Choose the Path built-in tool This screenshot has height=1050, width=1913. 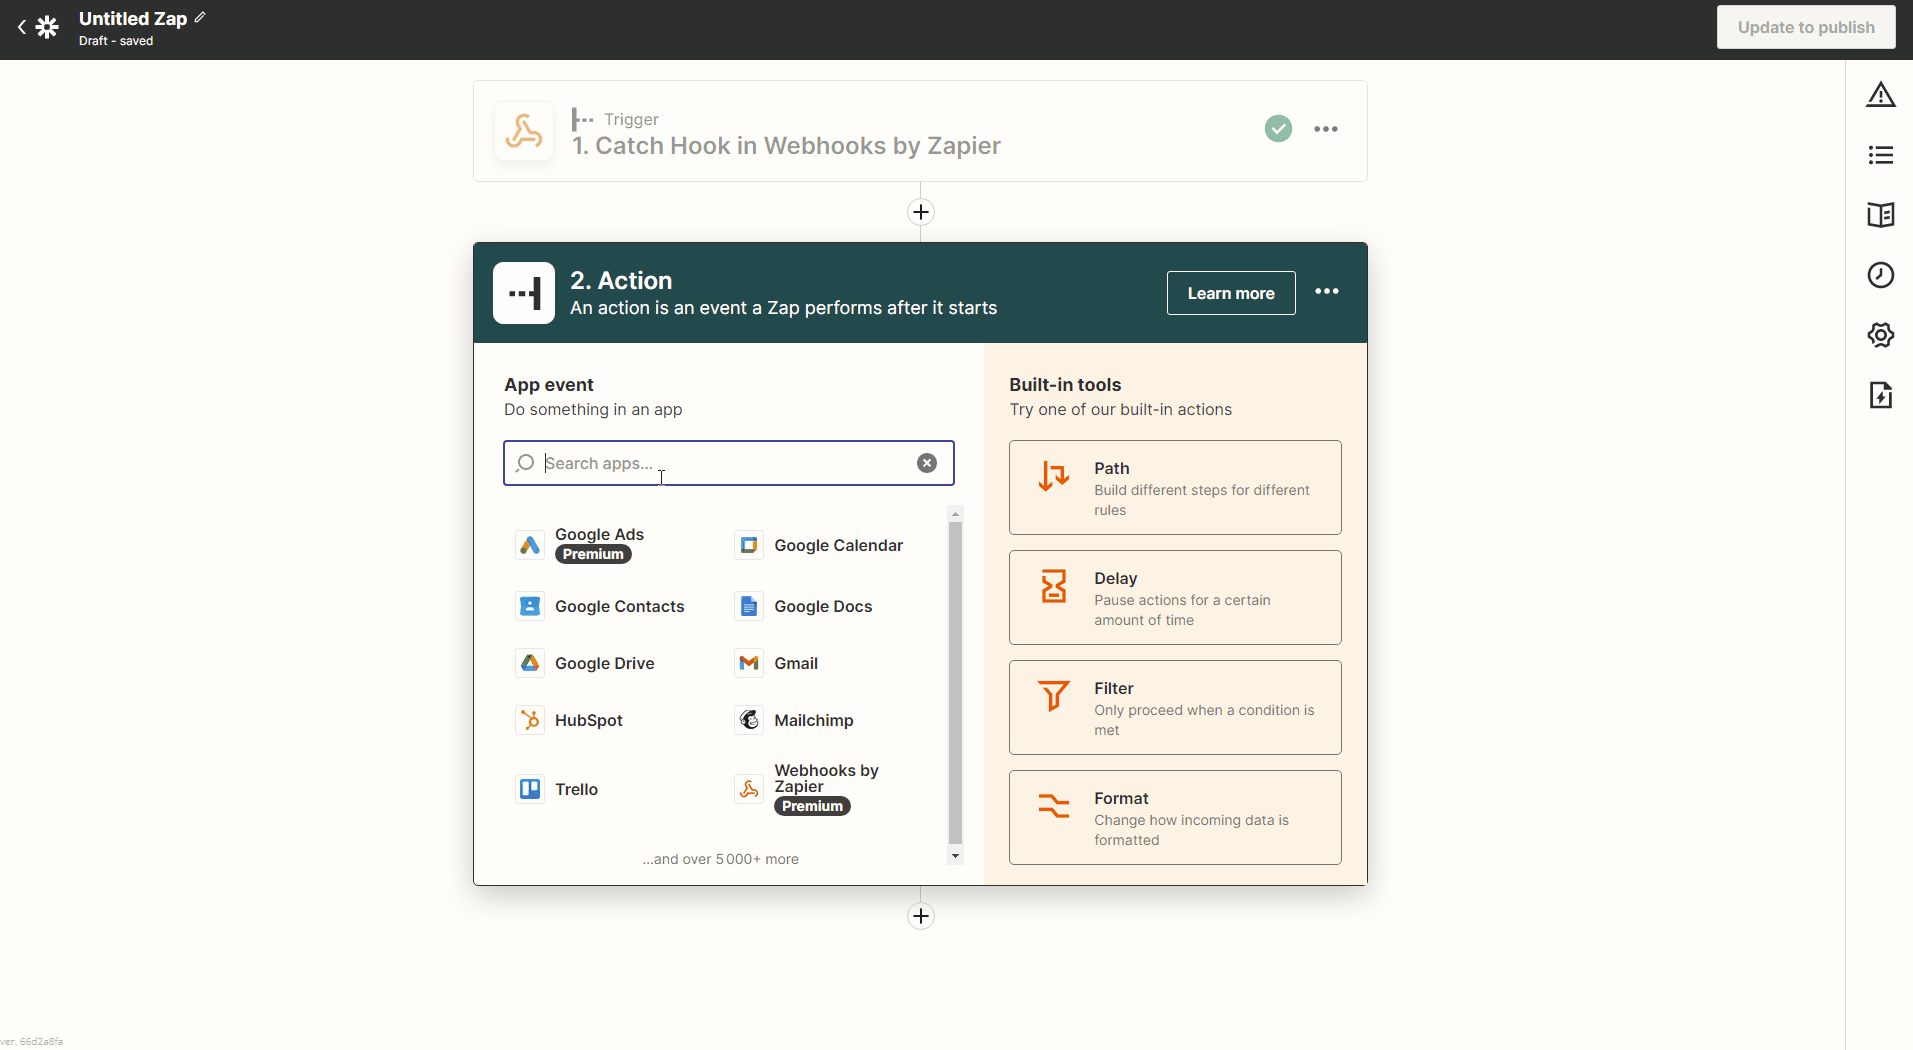[x=1175, y=488]
